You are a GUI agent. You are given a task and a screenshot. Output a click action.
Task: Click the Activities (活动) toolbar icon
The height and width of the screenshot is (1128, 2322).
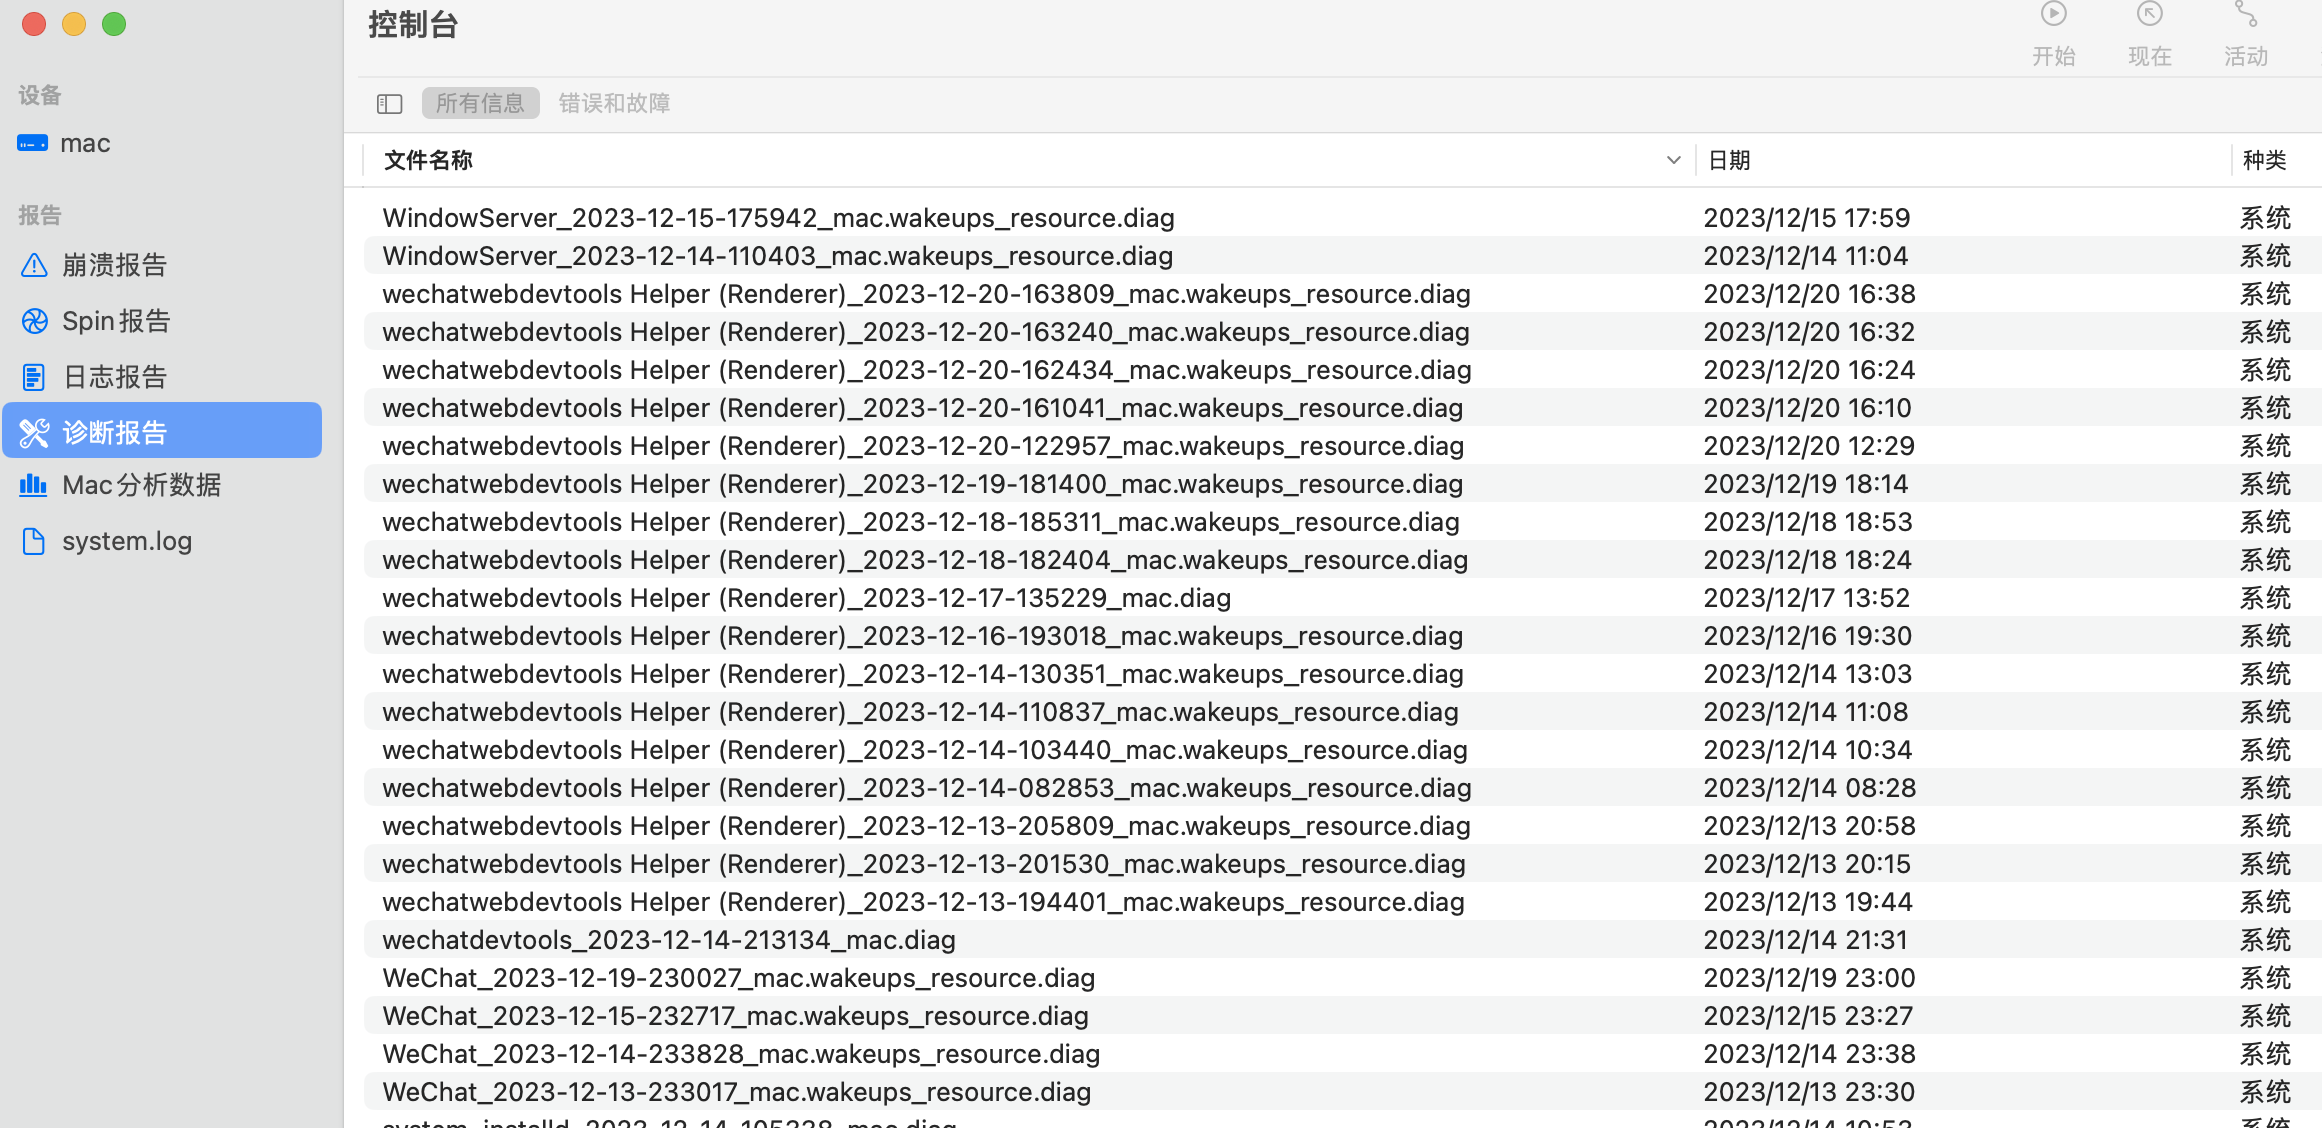tap(2245, 15)
